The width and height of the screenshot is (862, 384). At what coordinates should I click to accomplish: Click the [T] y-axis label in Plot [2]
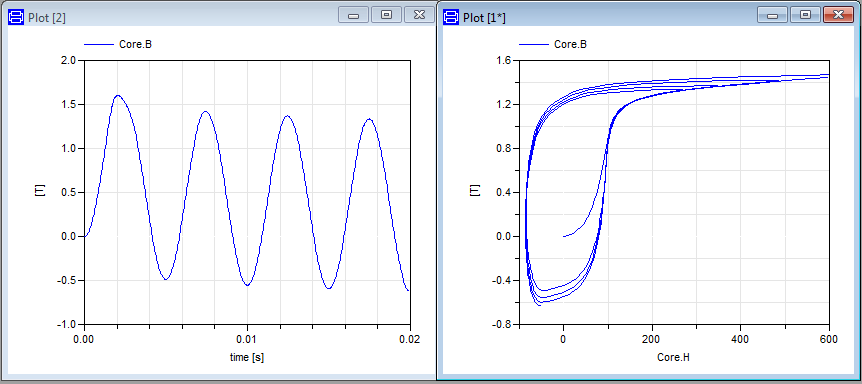tap(38, 191)
